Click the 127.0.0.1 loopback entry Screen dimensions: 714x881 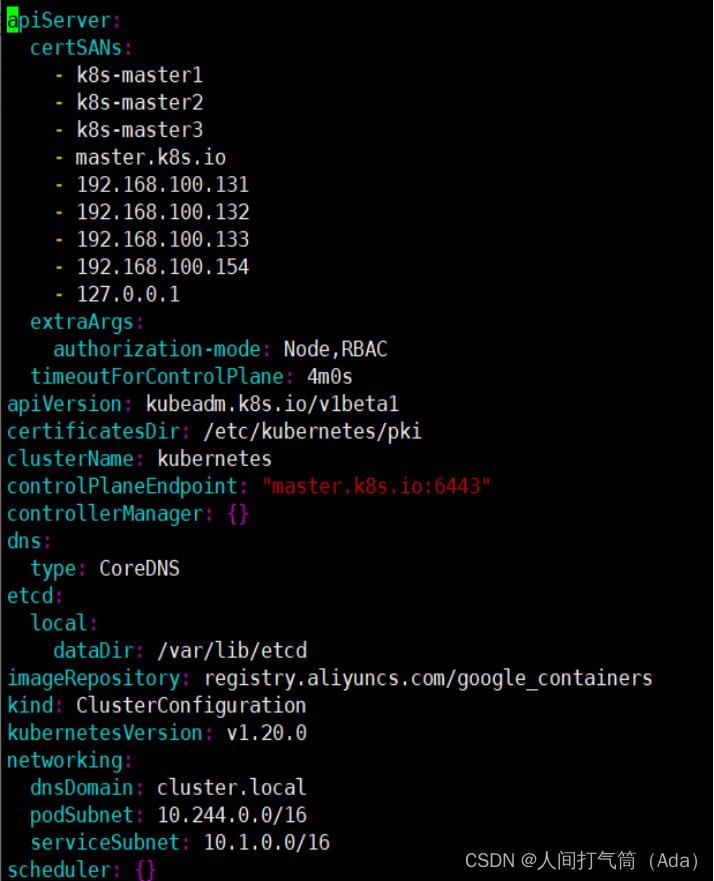tap(128, 295)
